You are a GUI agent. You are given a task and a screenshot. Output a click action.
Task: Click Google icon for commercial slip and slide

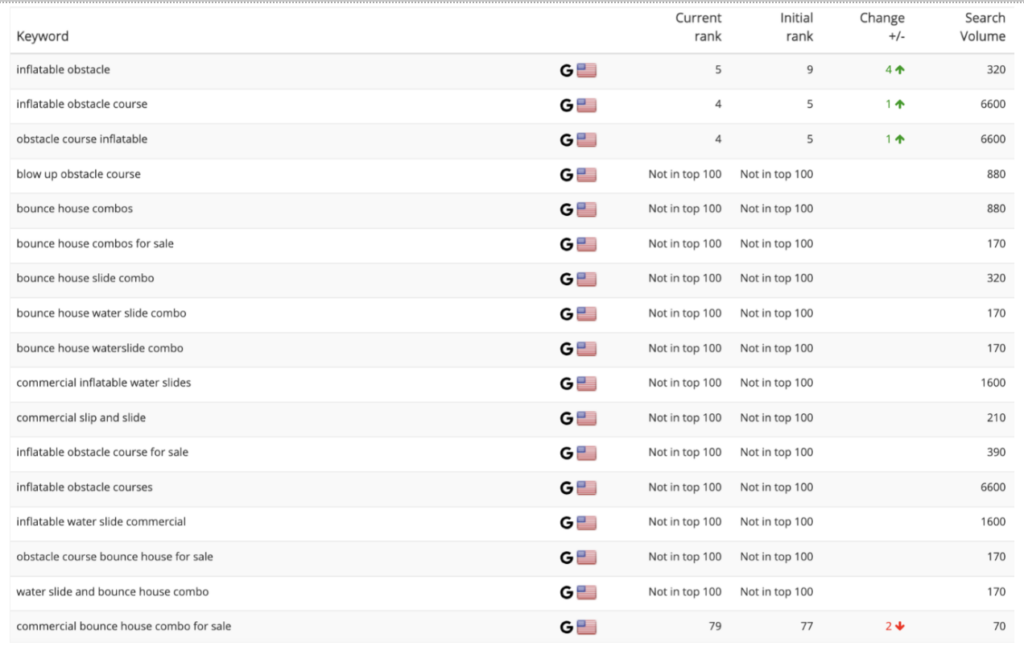566,419
